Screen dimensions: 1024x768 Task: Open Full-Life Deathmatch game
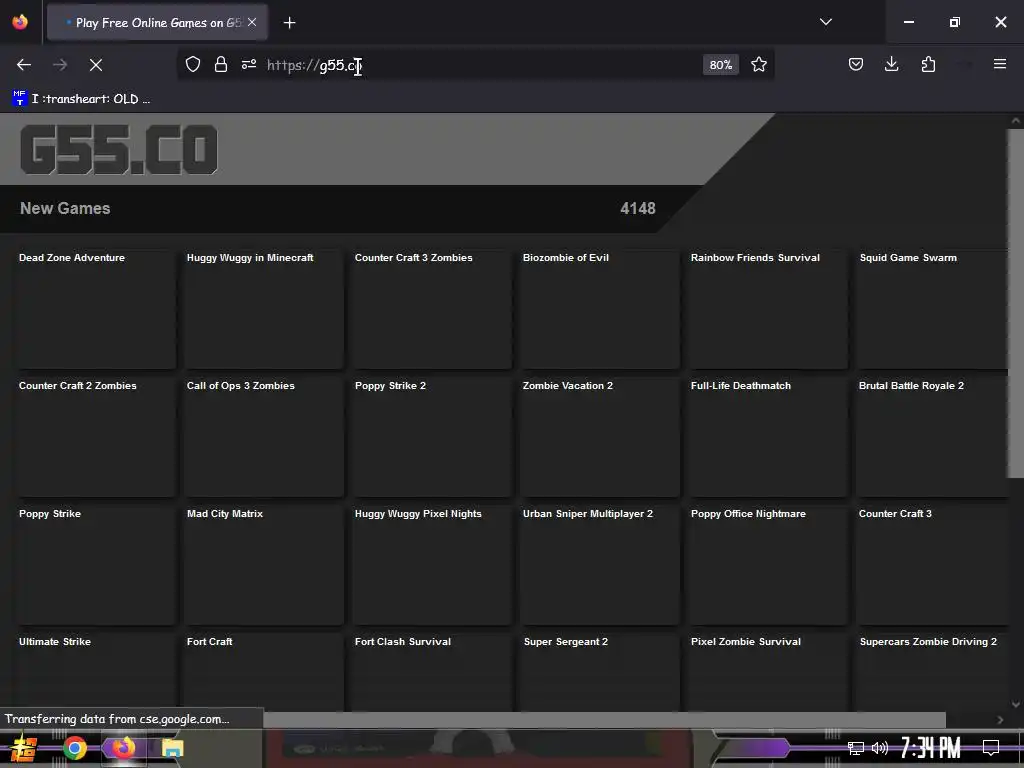[x=769, y=437]
